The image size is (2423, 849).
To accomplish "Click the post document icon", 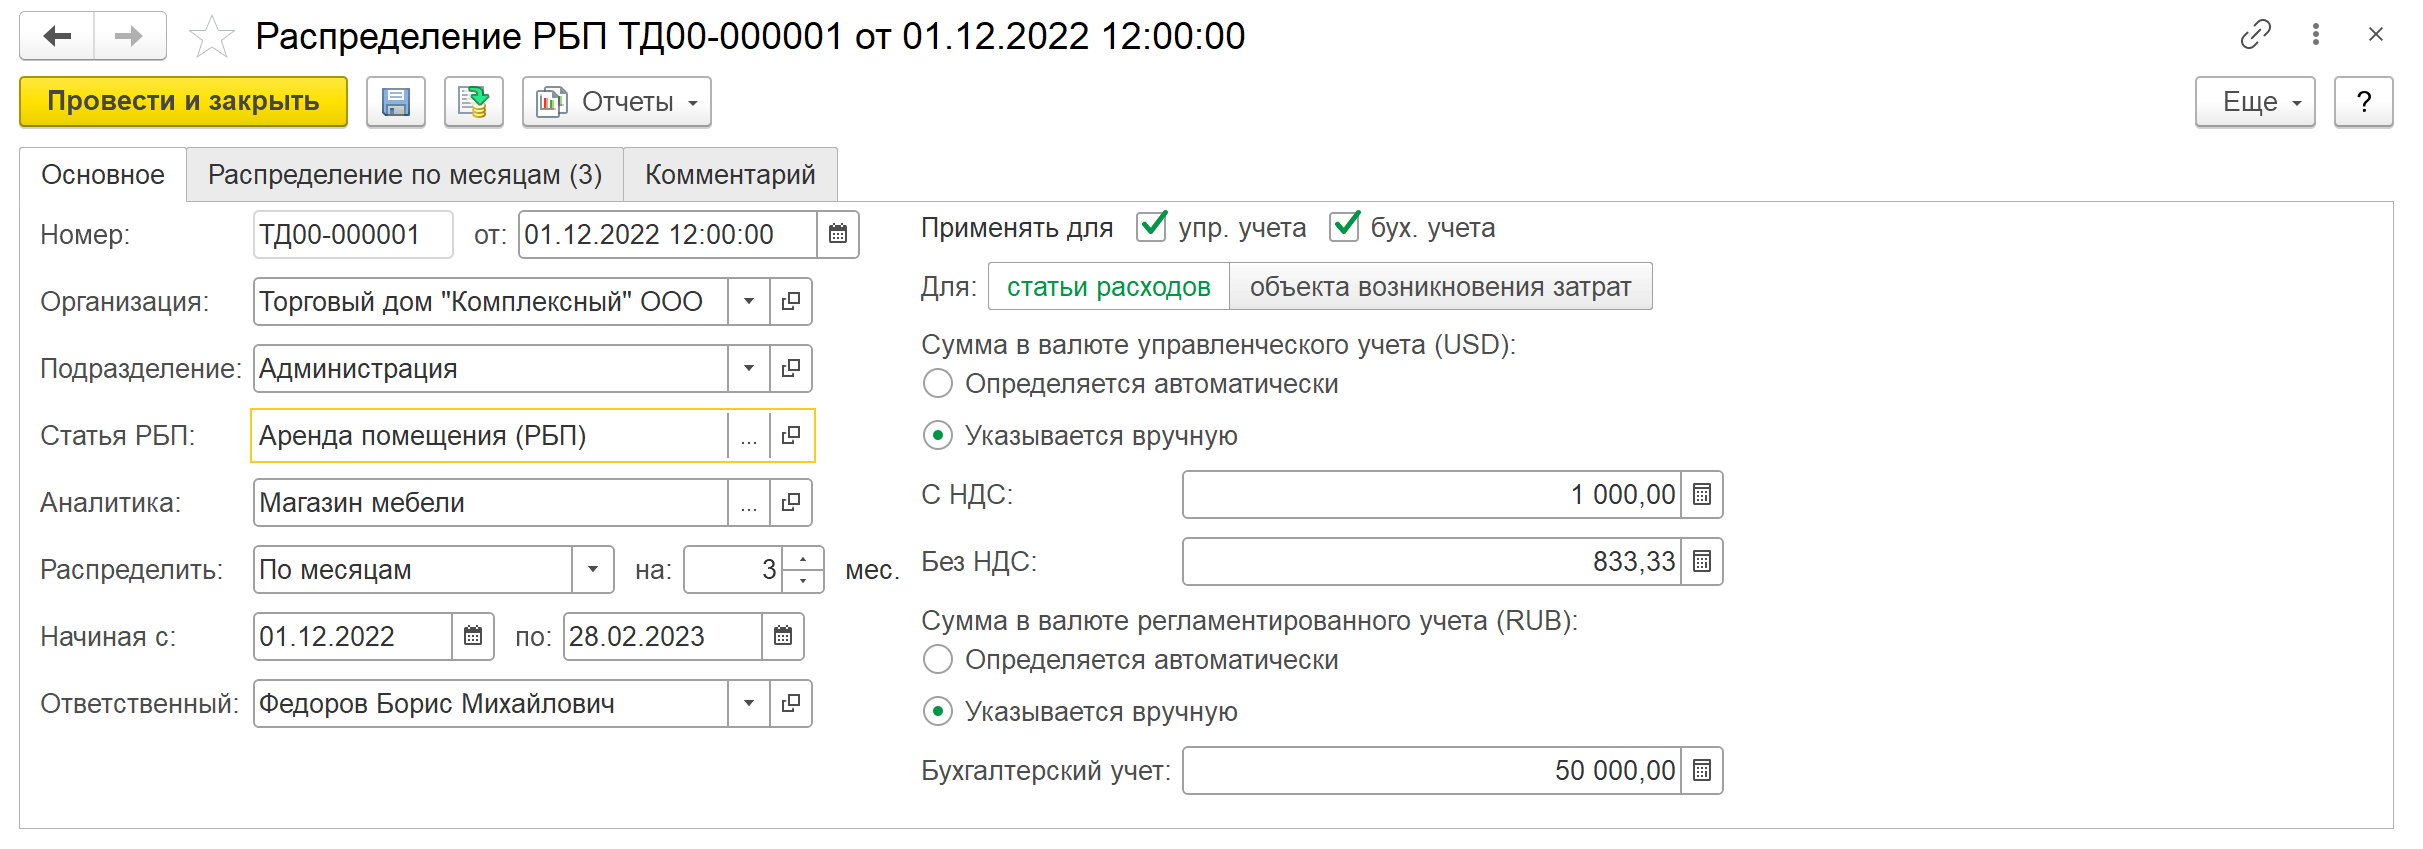I will (473, 102).
